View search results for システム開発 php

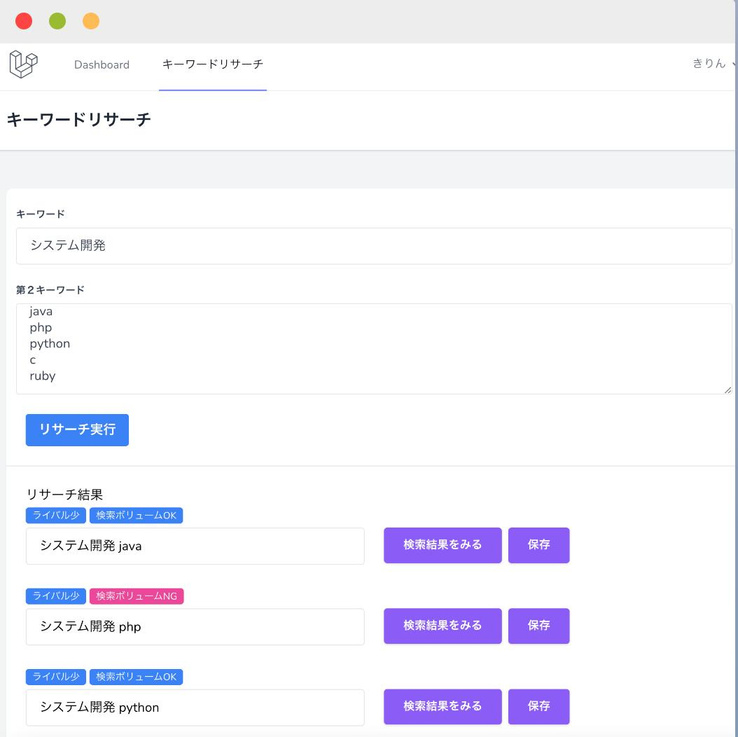tap(442, 626)
